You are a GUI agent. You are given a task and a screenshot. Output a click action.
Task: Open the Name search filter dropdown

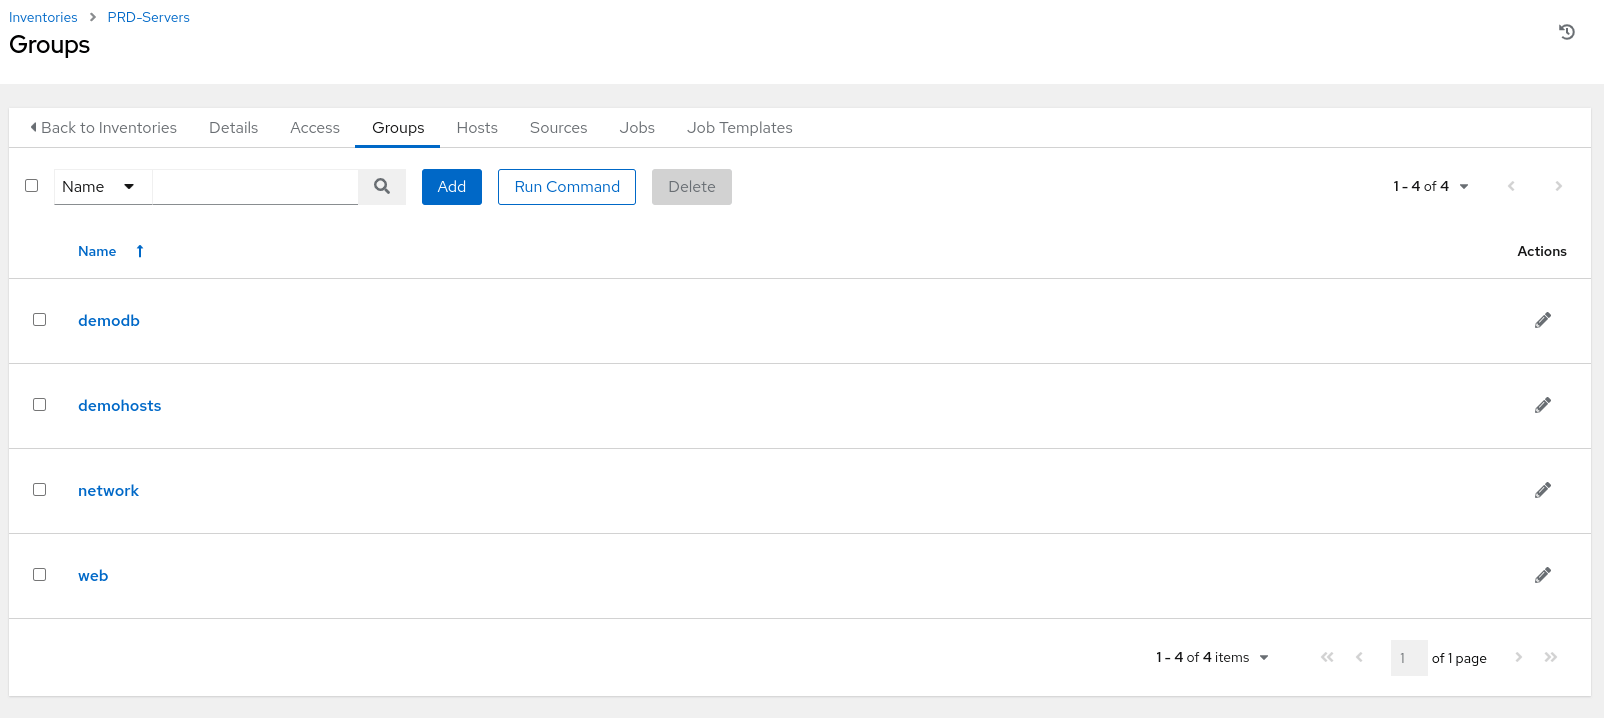click(x=100, y=187)
